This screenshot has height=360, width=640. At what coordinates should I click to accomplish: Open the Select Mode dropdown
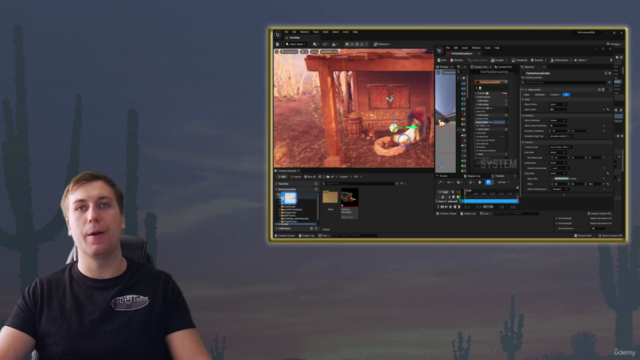point(296,44)
